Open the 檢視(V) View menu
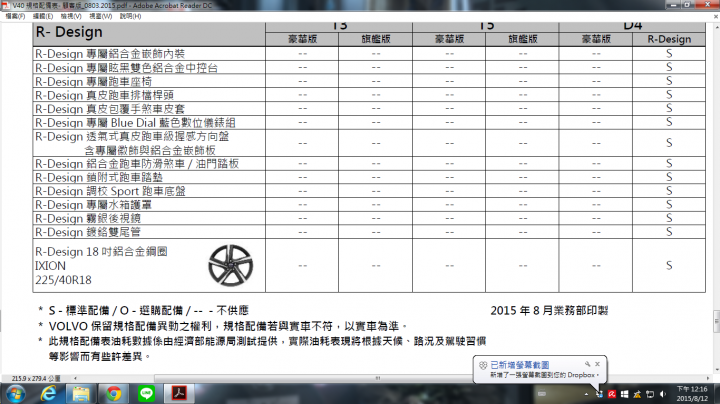 point(71,16)
